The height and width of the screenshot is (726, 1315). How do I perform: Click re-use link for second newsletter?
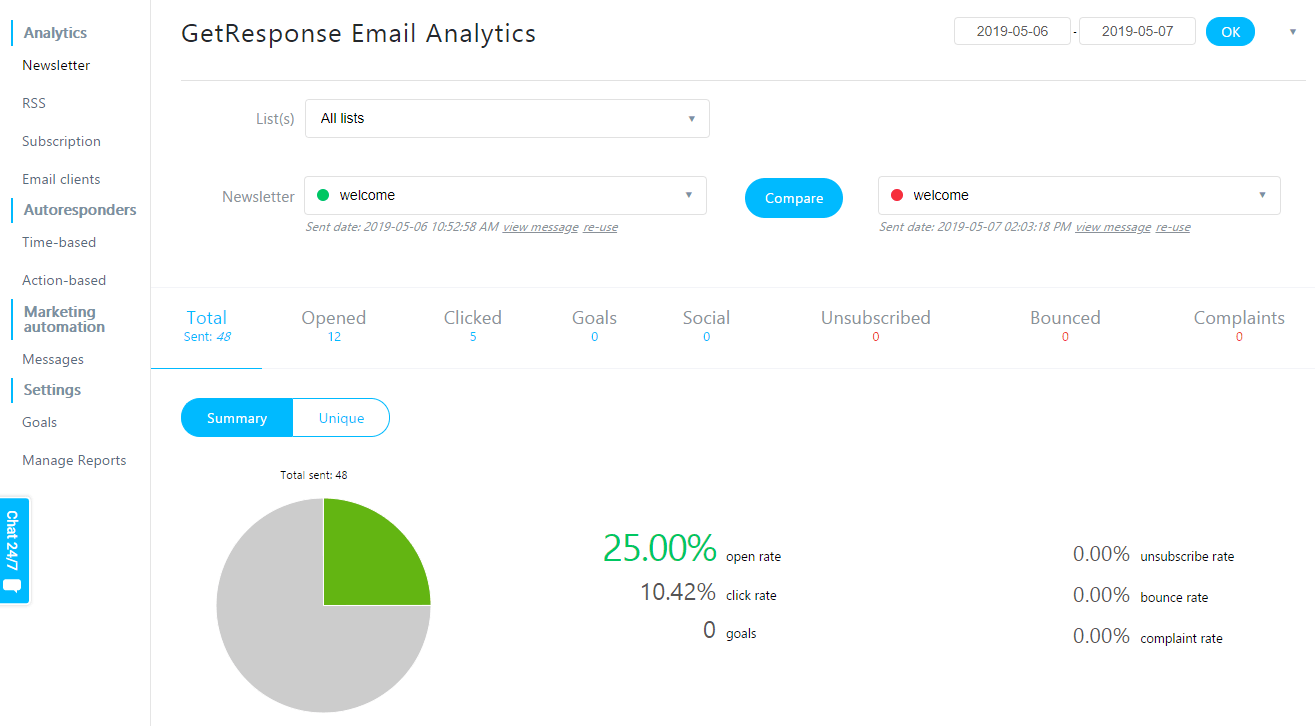point(1172,227)
